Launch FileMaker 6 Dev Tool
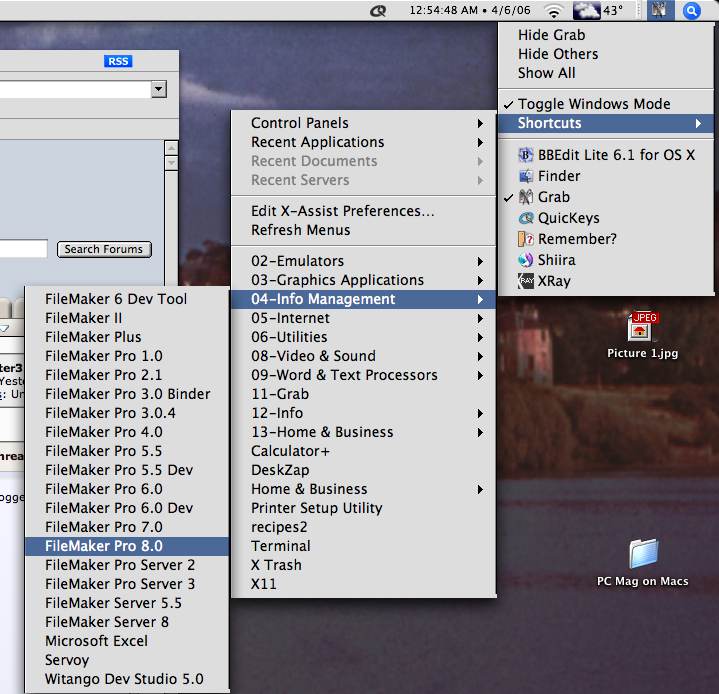Viewport: 719px width, 694px height. coord(127,299)
